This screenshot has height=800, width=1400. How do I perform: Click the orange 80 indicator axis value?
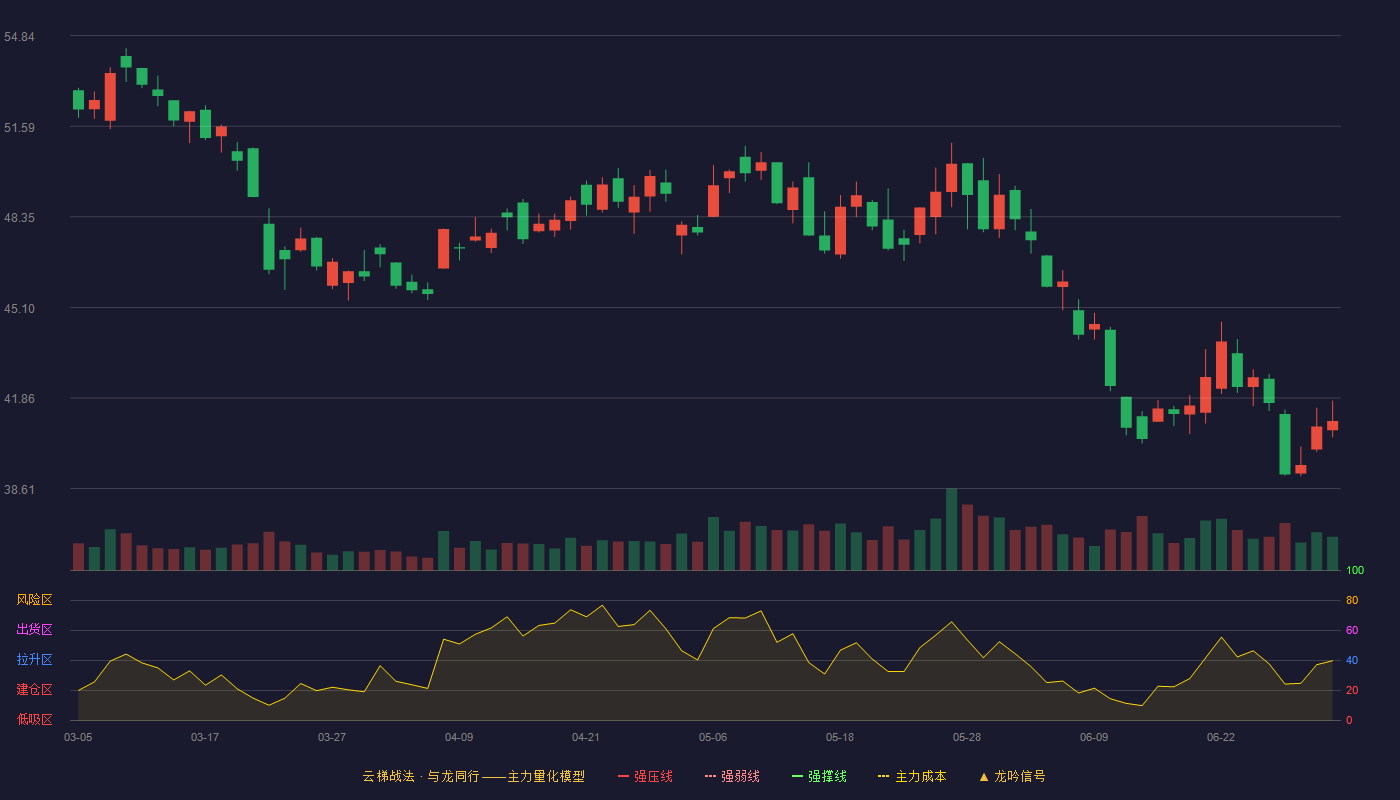click(1352, 601)
